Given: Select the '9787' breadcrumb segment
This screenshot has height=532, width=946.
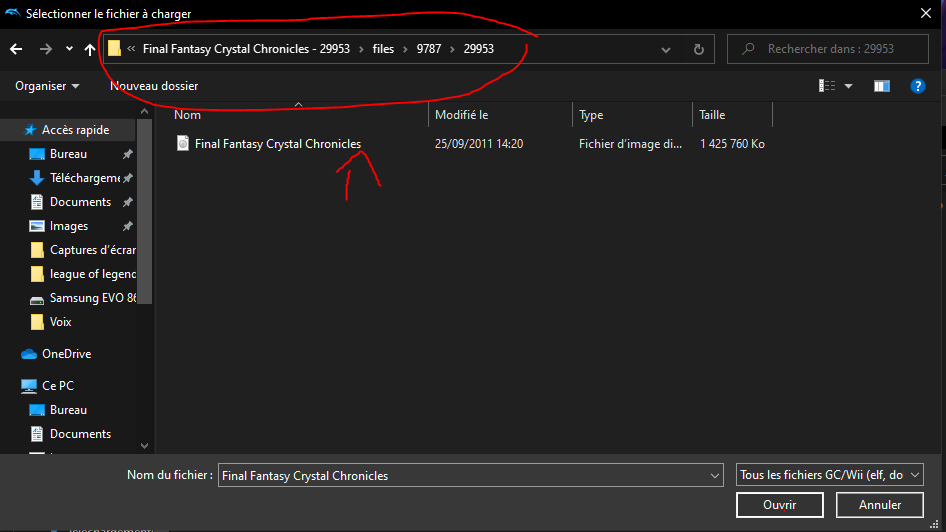Looking at the screenshot, I should [x=428, y=49].
